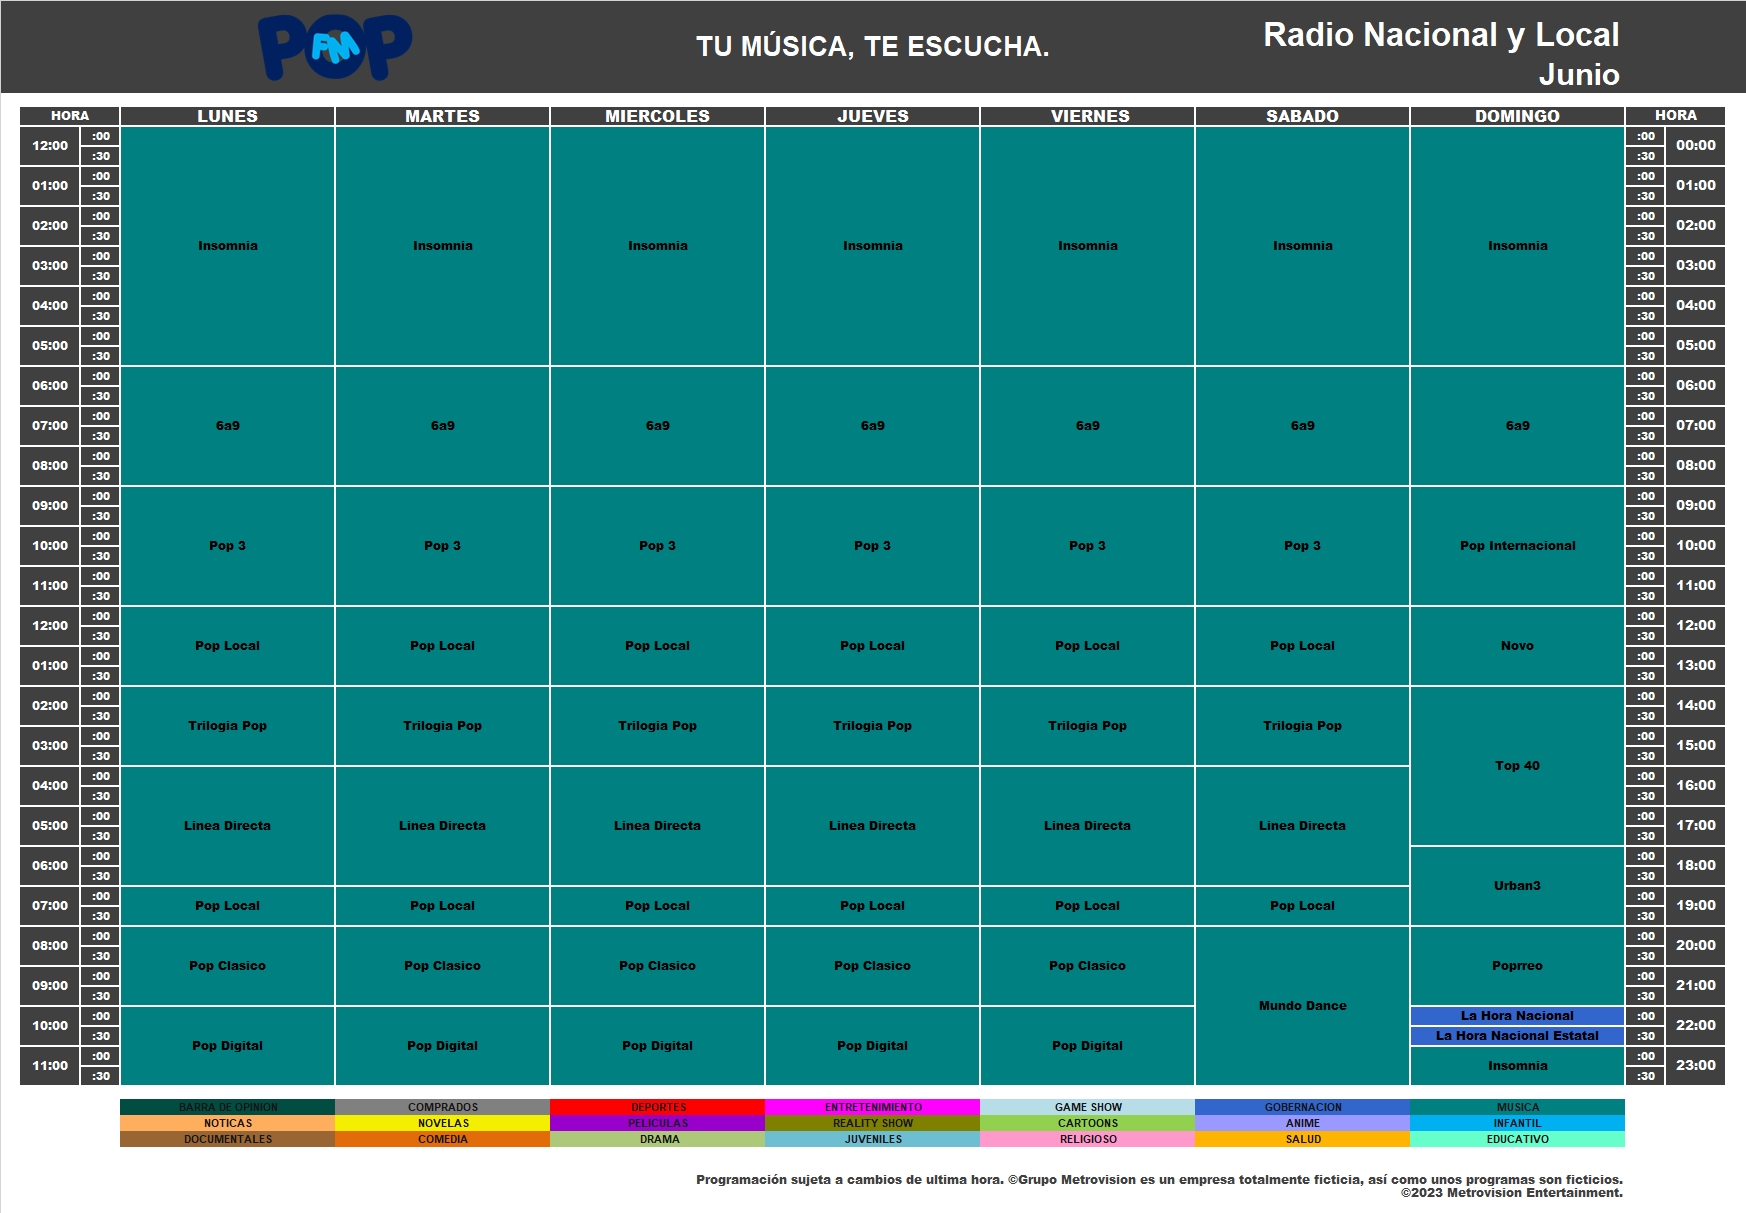This screenshot has width=1746, height=1213.
Task: Select the MIERCOLES column header
Action: coord(657,116)
